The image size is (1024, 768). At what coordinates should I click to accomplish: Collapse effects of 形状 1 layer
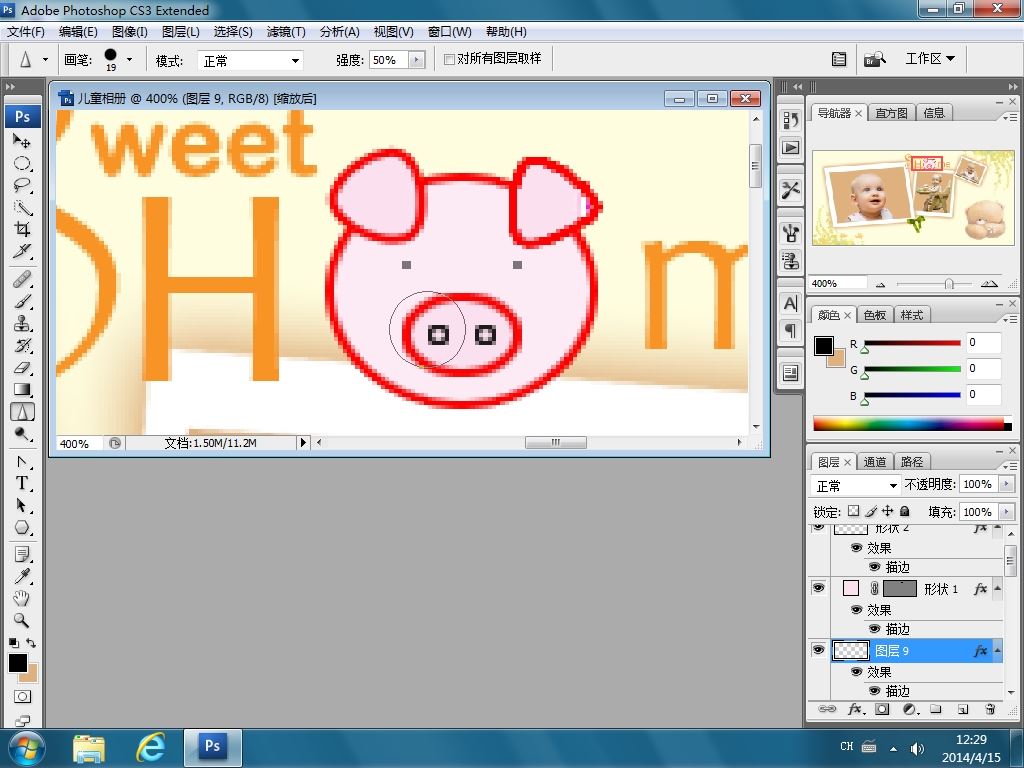click(997, 588)
